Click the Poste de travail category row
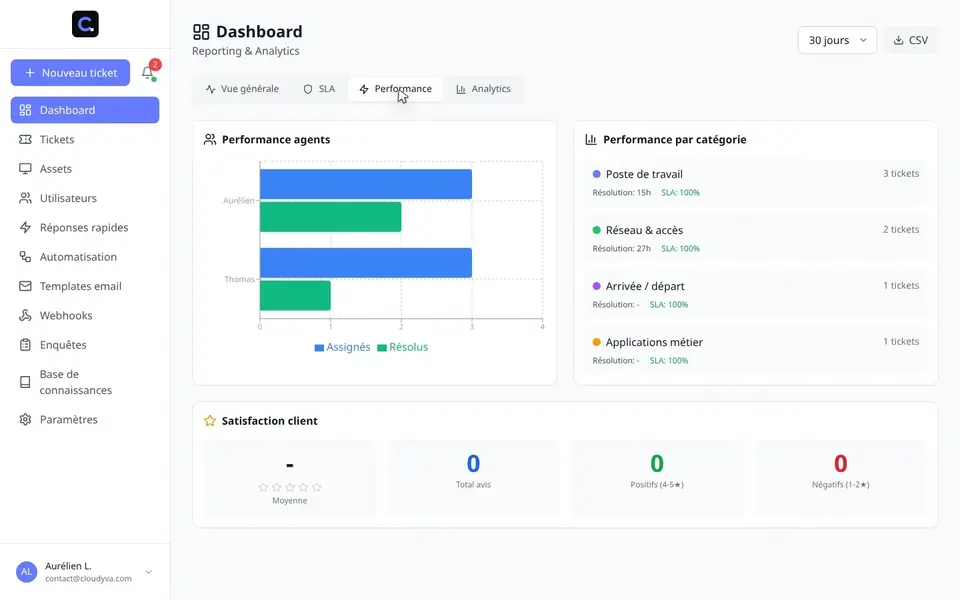 (x=756, y=182)
